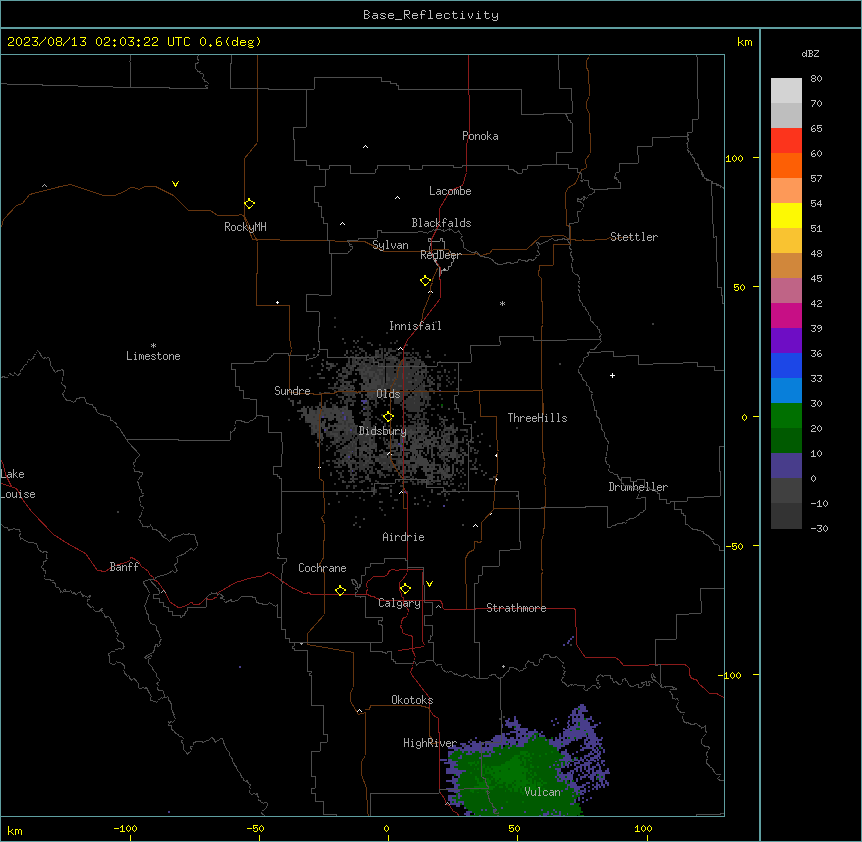
Task: Click the yellow V marker east of Calgary
Action: click(429, 584)
